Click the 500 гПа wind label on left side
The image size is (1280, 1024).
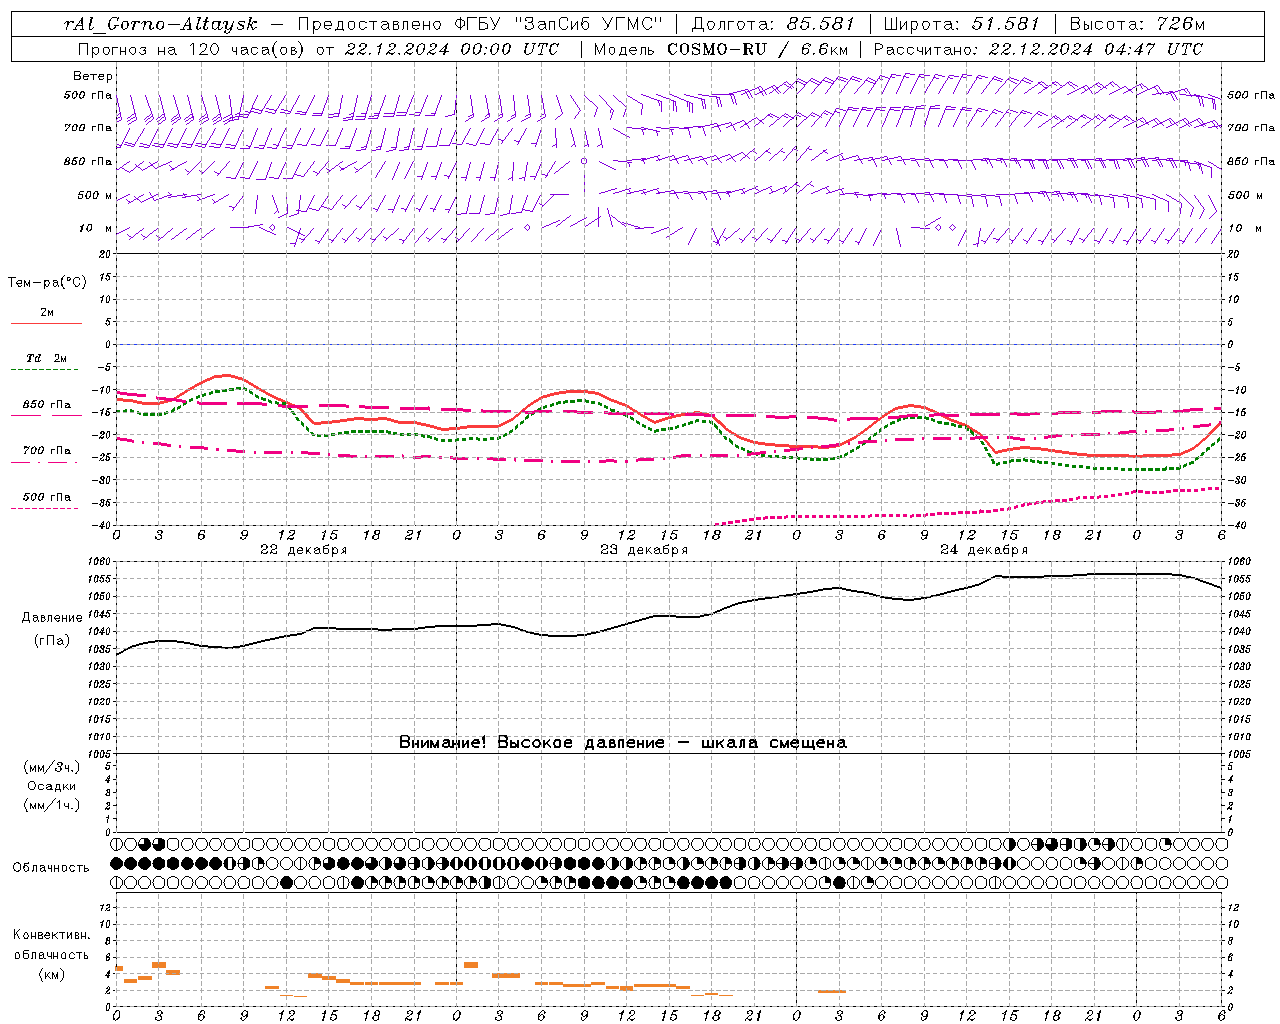coord(88,95)
